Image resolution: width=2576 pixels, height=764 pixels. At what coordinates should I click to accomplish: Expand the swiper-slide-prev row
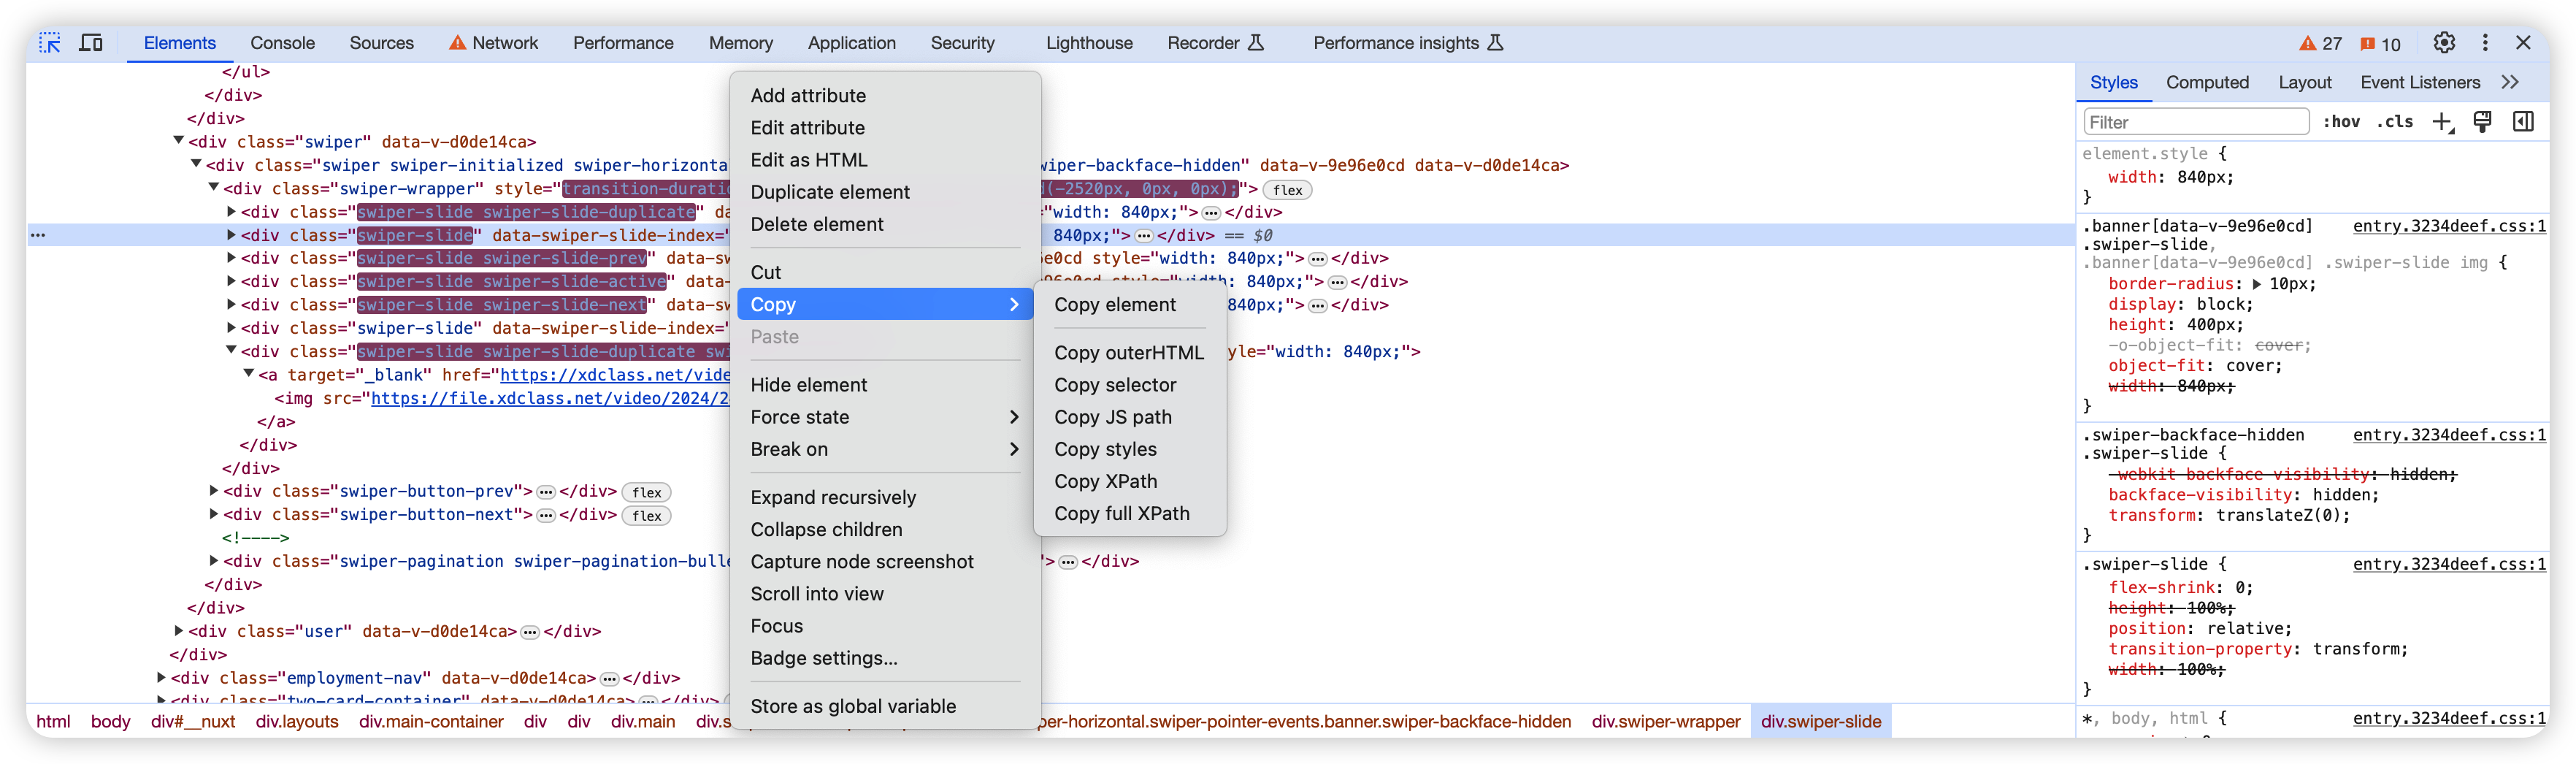tap(231, 258)
